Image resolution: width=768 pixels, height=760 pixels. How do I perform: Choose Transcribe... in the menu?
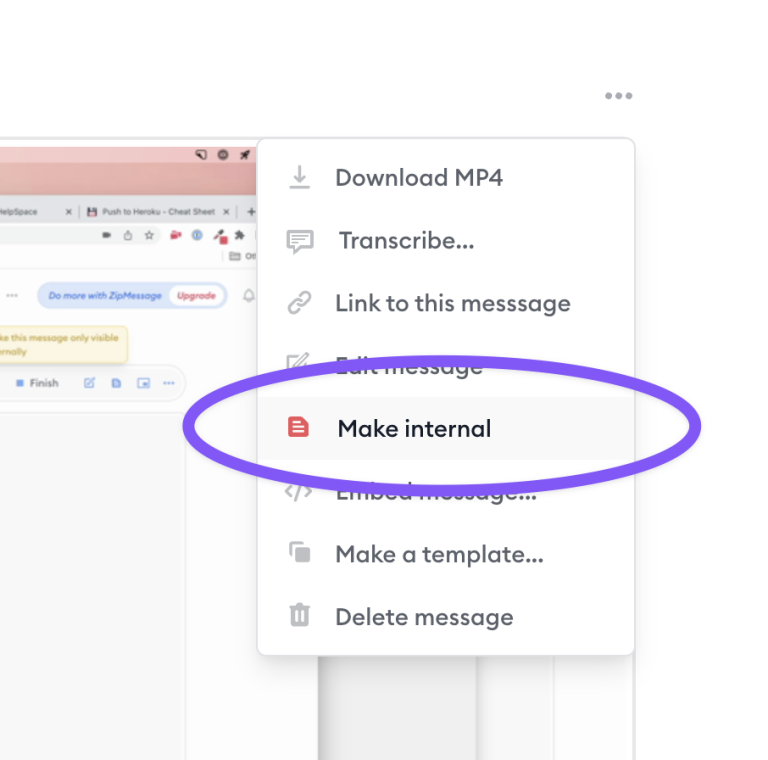(x=446, y=240)
